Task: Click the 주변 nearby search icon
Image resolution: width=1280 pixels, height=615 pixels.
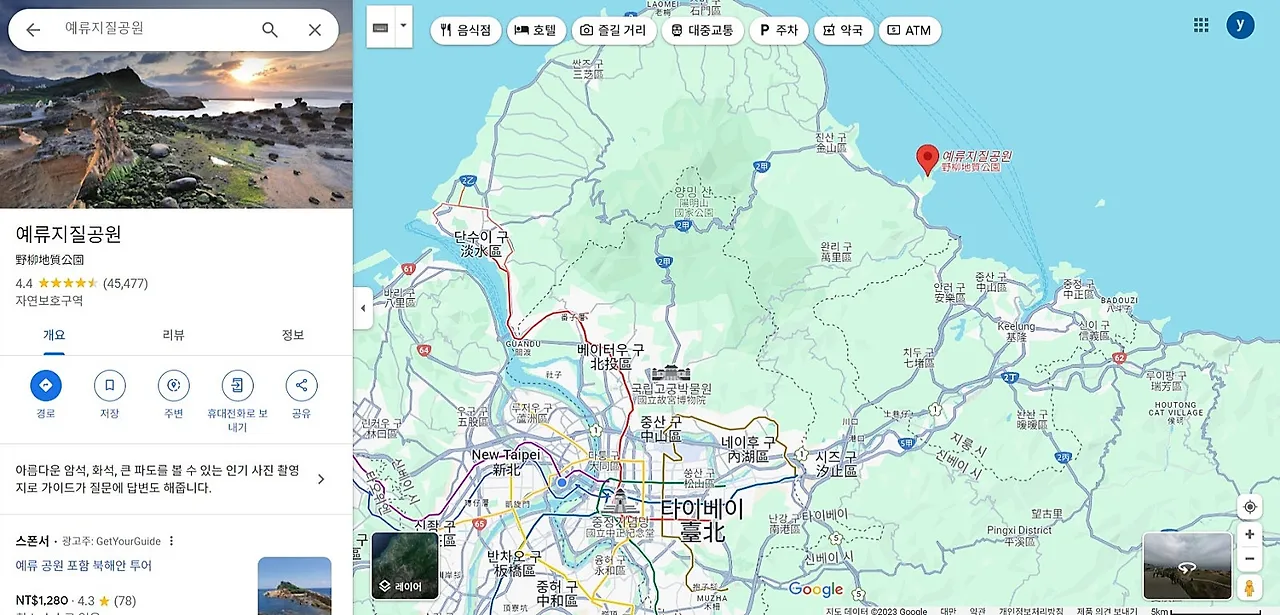Action: (x=174, y=386)
